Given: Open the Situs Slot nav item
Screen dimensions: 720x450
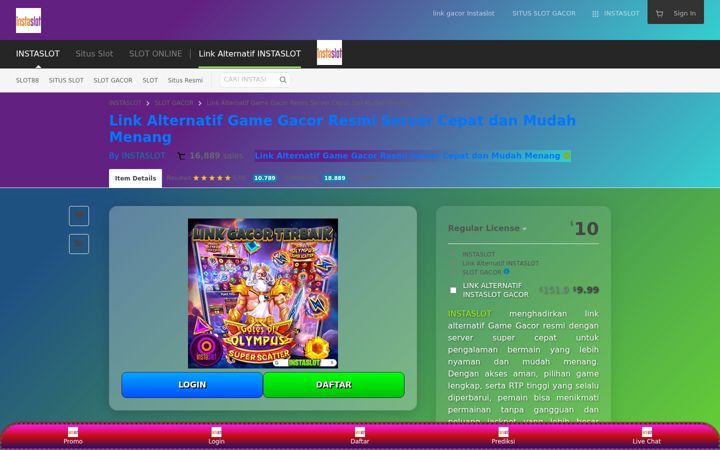Looking at the screenshot, I should click(x=94, y=54).
